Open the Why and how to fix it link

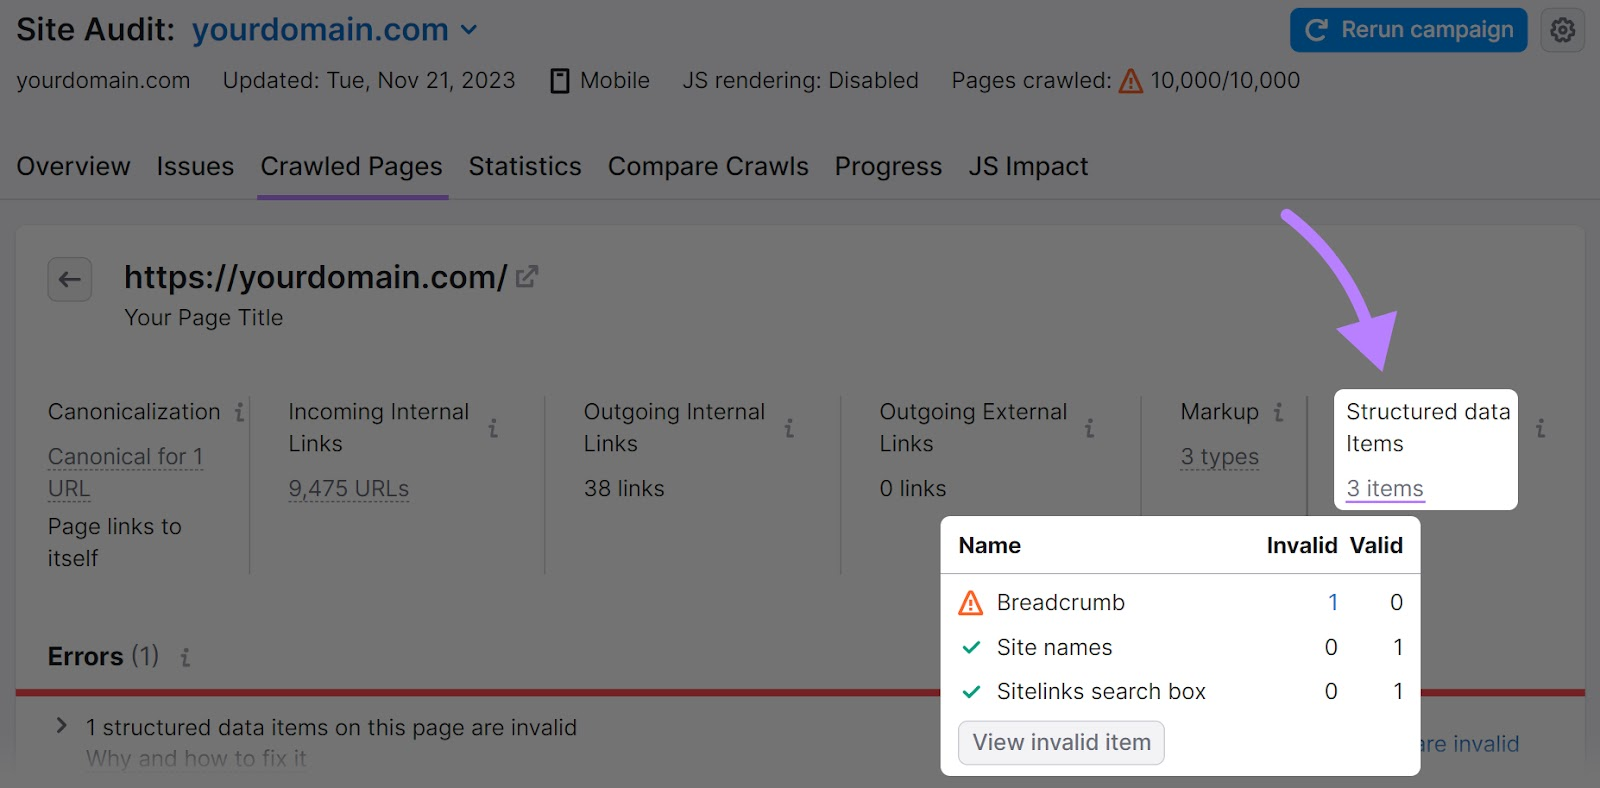196,759
